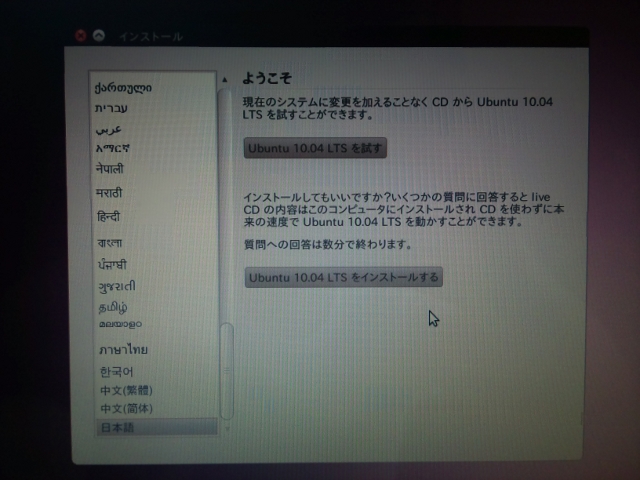Select हिन्दी language
Image resolution: width=640 pixels, height=480 pixels.
108,216
